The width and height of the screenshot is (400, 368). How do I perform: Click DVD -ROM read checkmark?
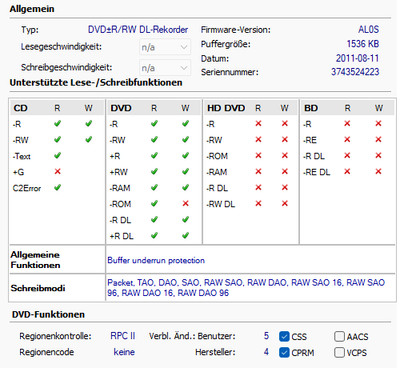[x=154, y=203]
